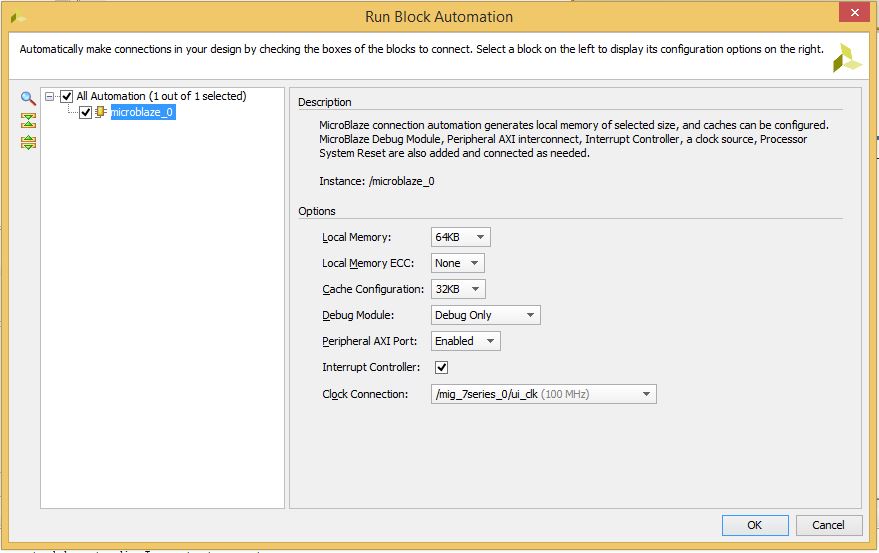The image size is (879, 553).
Task: Click the Vivado logo at top right
Action: coord(847,58)
